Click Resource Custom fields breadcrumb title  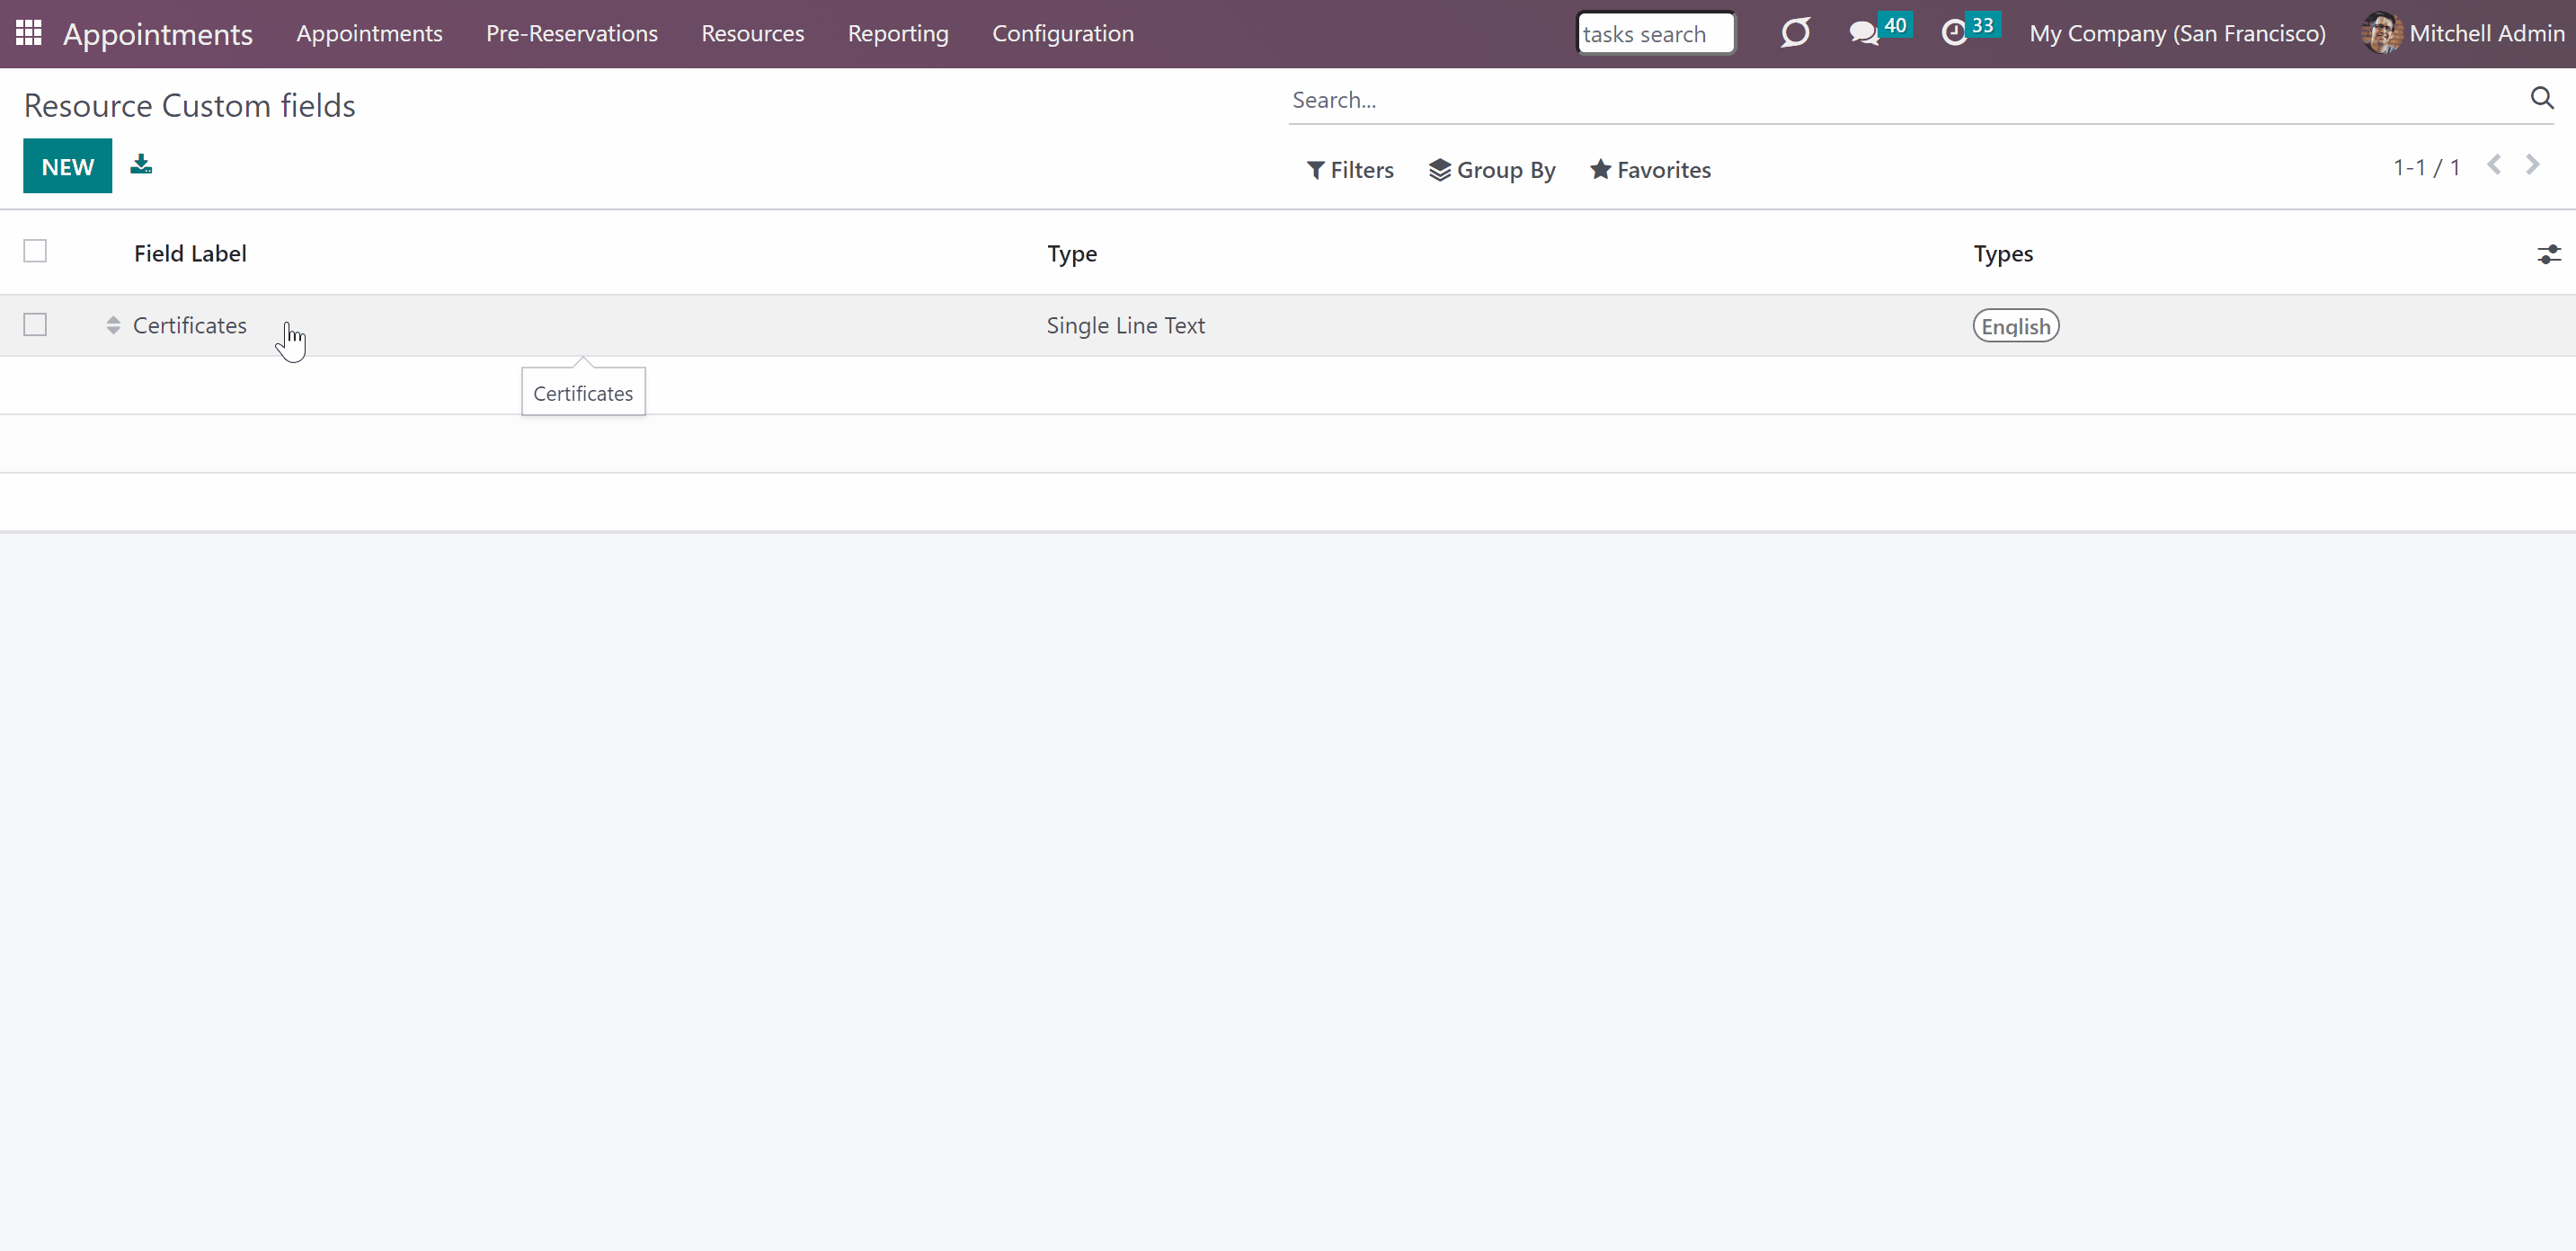tap(190, 105)
